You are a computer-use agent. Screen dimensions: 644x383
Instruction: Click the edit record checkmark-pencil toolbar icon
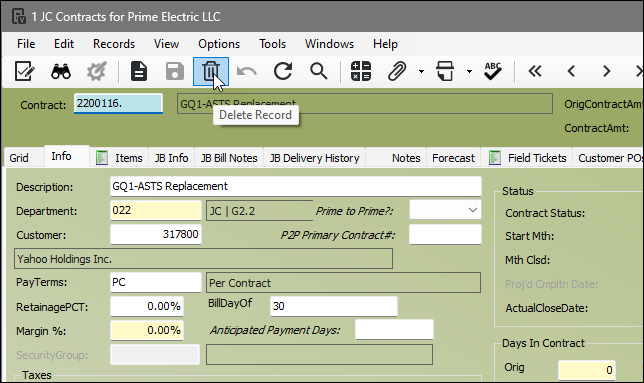(24, 71)
